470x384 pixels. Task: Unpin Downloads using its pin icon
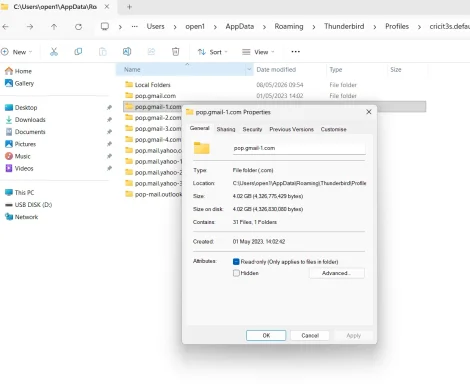pyautogui.click(x=109, y=120)
